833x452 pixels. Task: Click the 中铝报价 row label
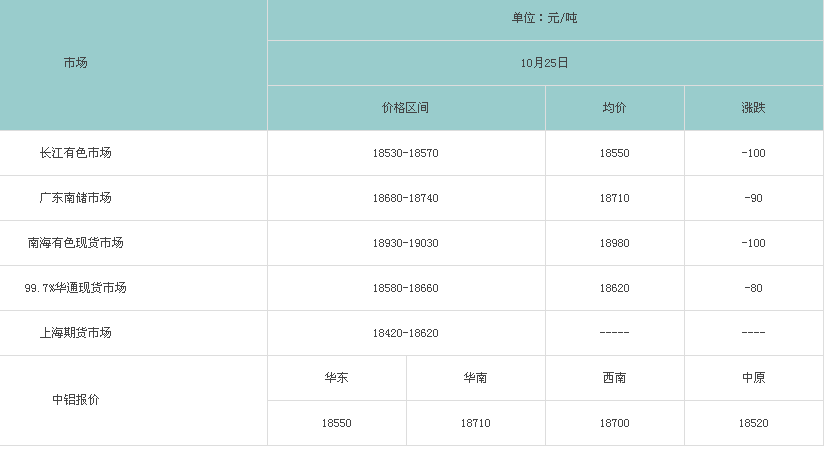click(x=75, y=400)
